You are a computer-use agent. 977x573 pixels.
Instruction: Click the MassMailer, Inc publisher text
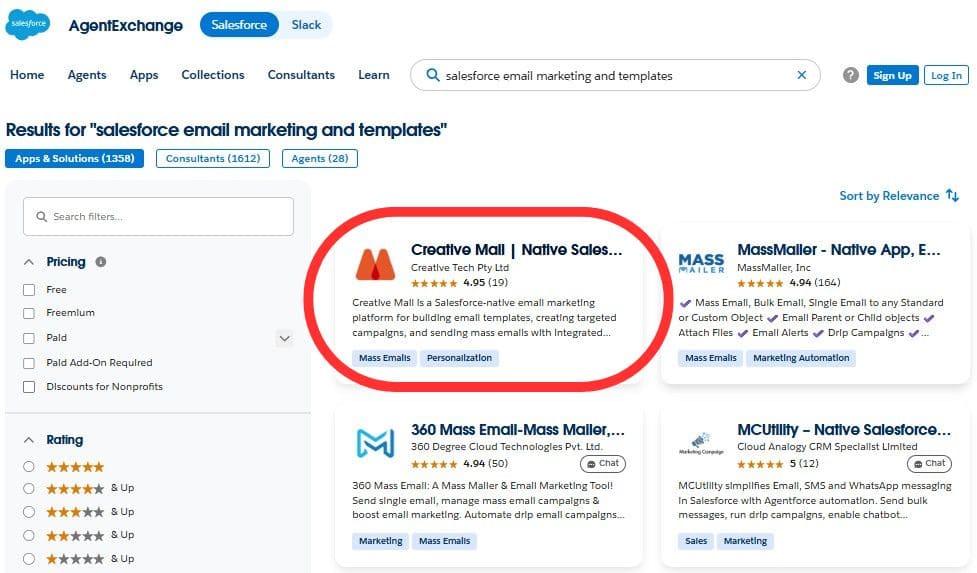click(x=774, y=267)
